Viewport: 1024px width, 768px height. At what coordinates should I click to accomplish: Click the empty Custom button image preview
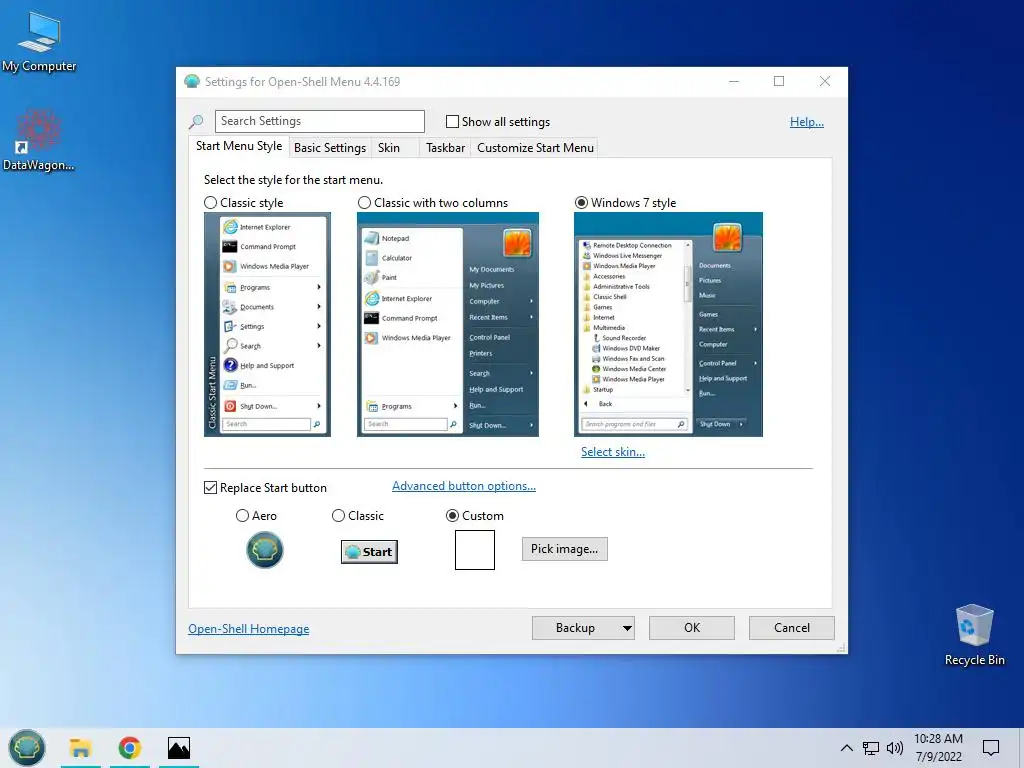(x=475, y=550)
